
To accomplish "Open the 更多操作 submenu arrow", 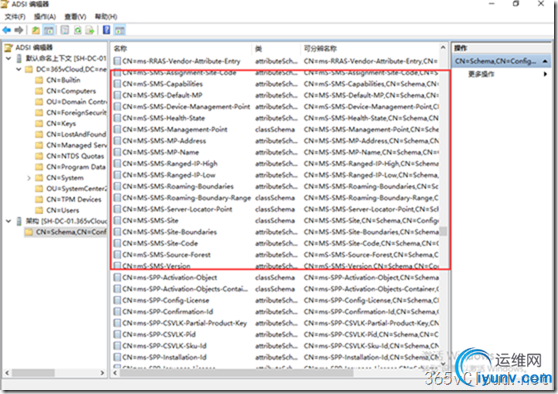I will point(545,74).
